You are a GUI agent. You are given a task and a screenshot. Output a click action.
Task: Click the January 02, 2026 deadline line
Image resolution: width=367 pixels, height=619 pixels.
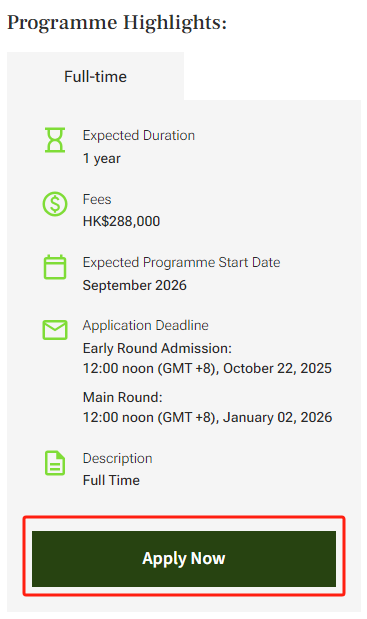click(x=207, y=417)
